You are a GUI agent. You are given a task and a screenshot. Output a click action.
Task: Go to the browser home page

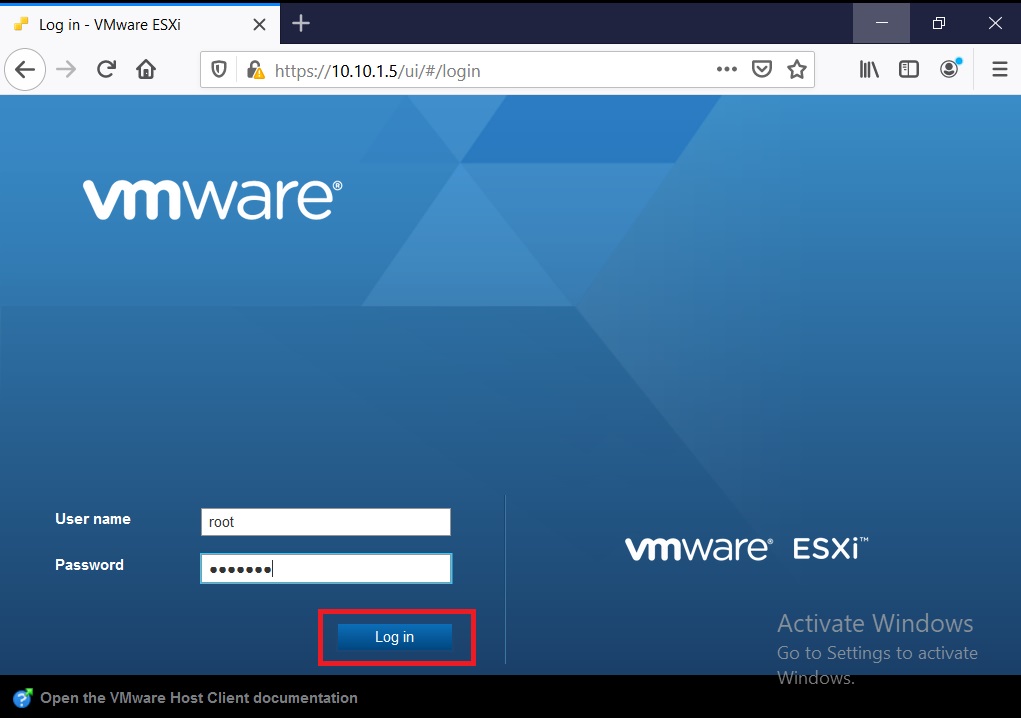pyautogui.click(x=146, y=70)
